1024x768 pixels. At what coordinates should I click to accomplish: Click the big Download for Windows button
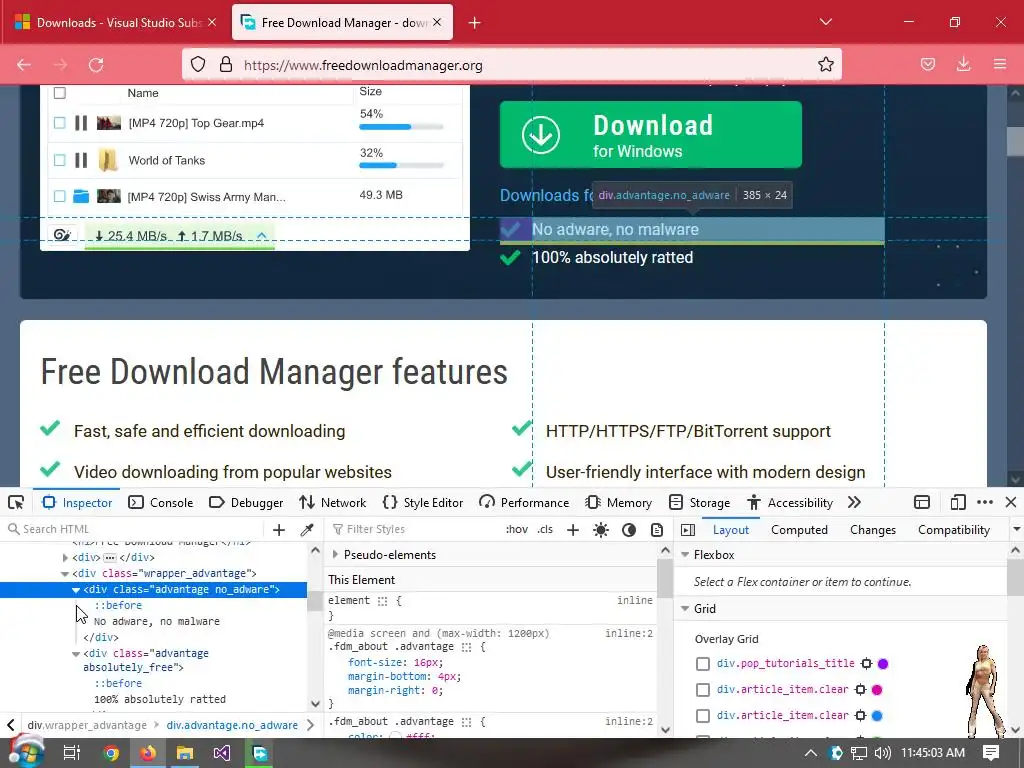[x=650, y=135]
